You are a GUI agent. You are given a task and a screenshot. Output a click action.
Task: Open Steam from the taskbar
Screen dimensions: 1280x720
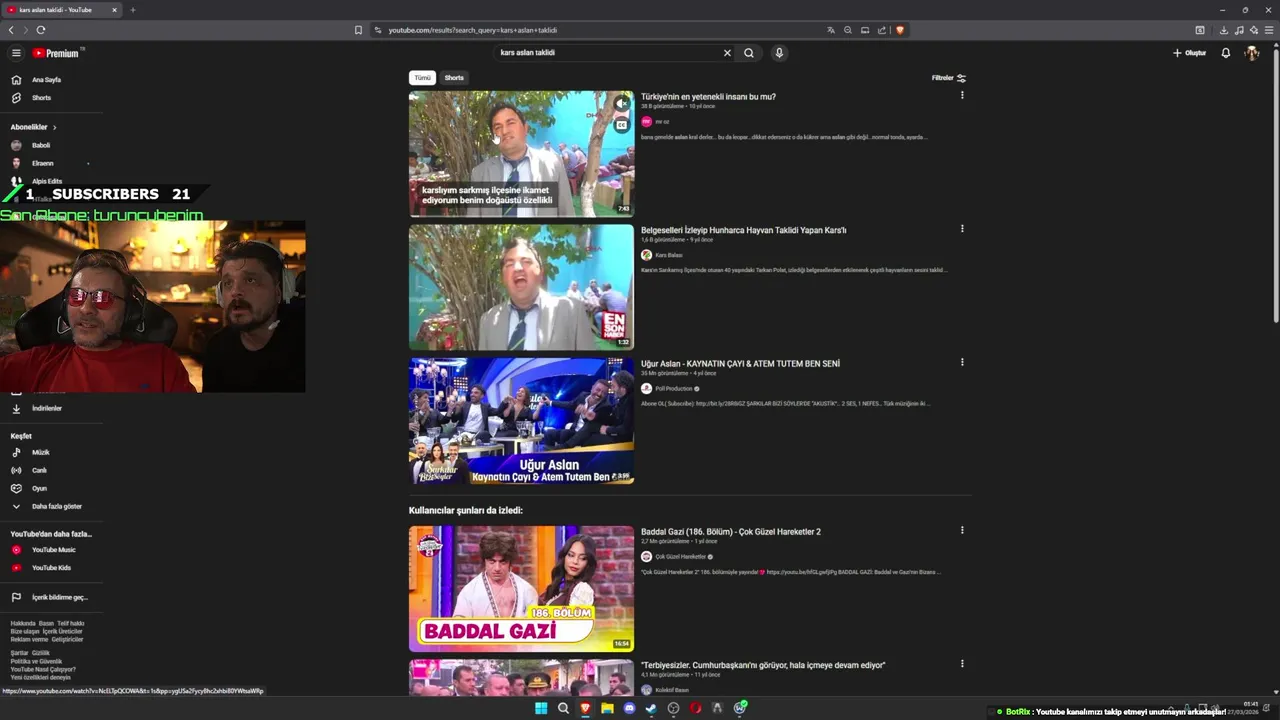(651, 708)
